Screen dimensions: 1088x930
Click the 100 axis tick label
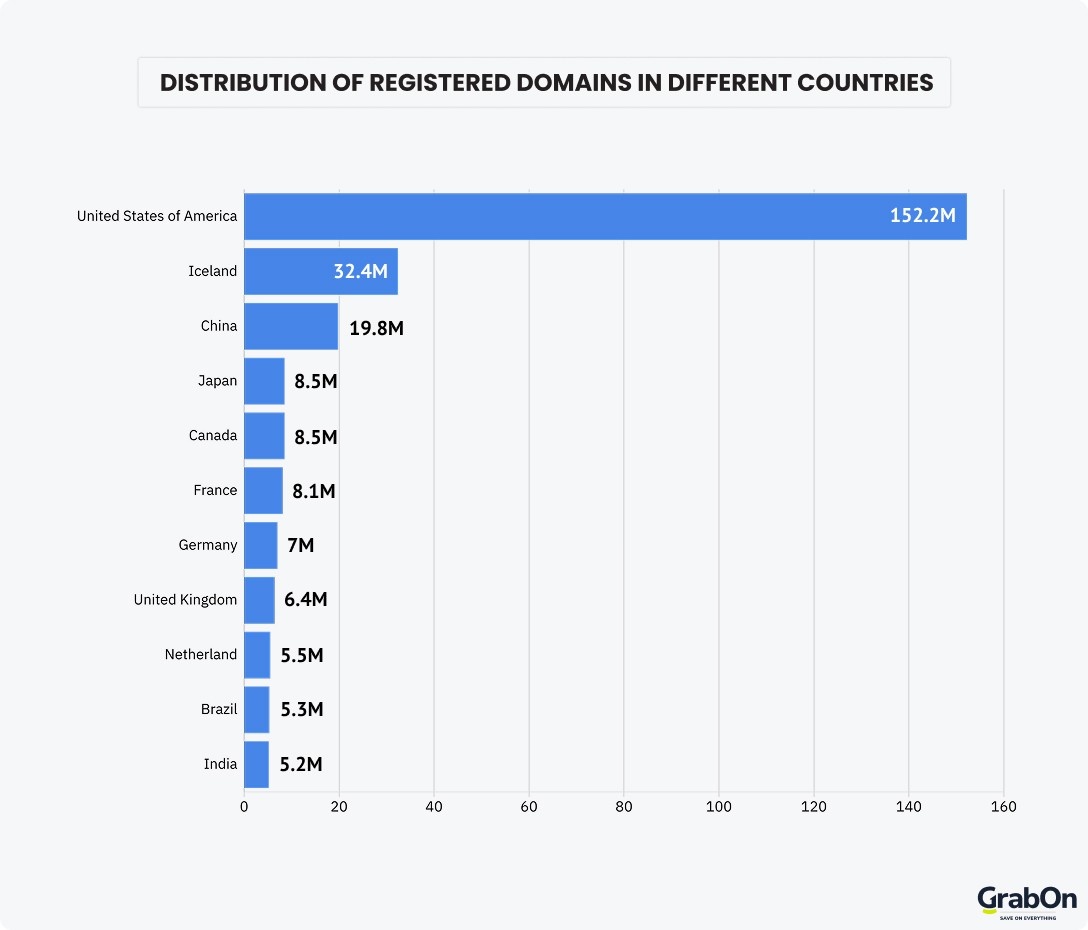point(719,806)
